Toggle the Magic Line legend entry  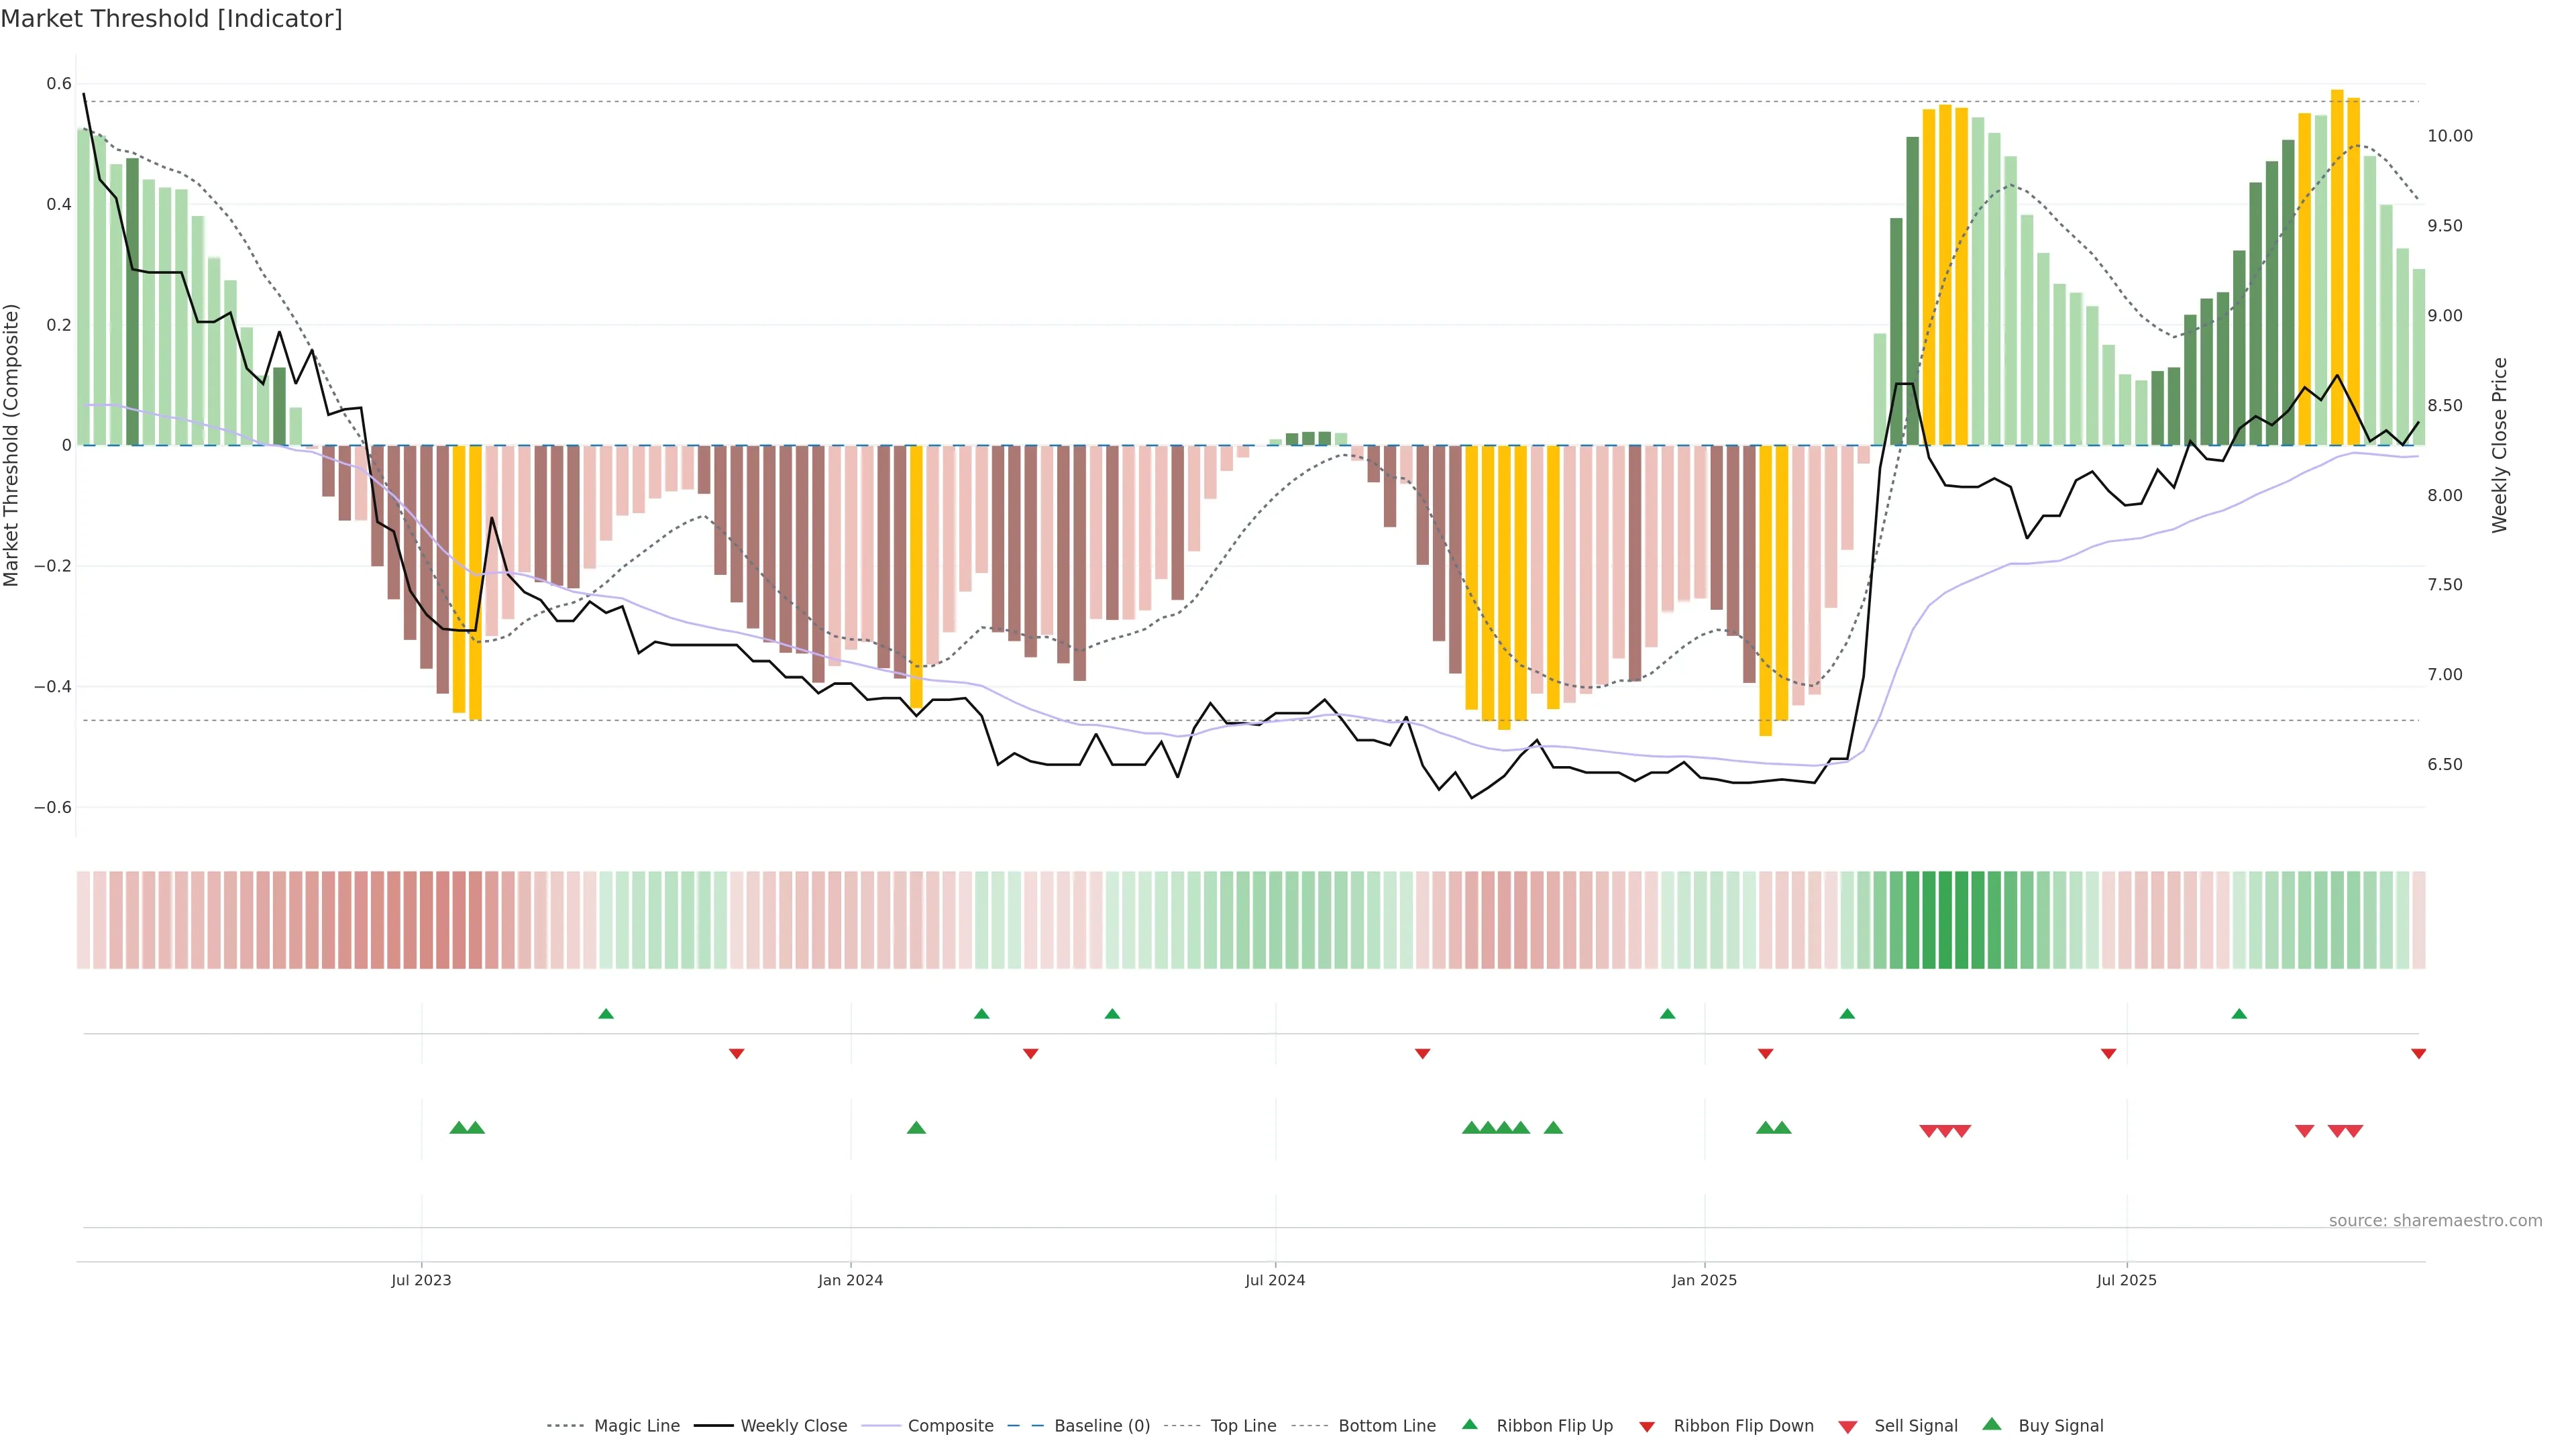pyautogui.click(x=636, y=1426)
